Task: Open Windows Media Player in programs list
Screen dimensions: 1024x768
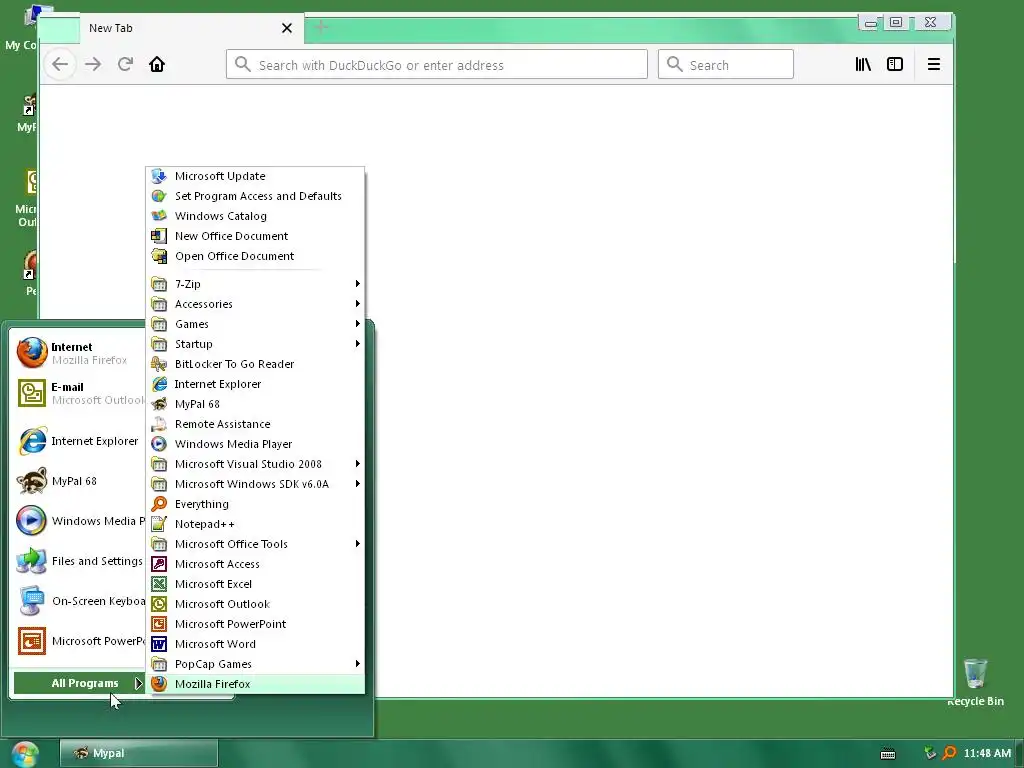Action: click(x=255, y=444)
